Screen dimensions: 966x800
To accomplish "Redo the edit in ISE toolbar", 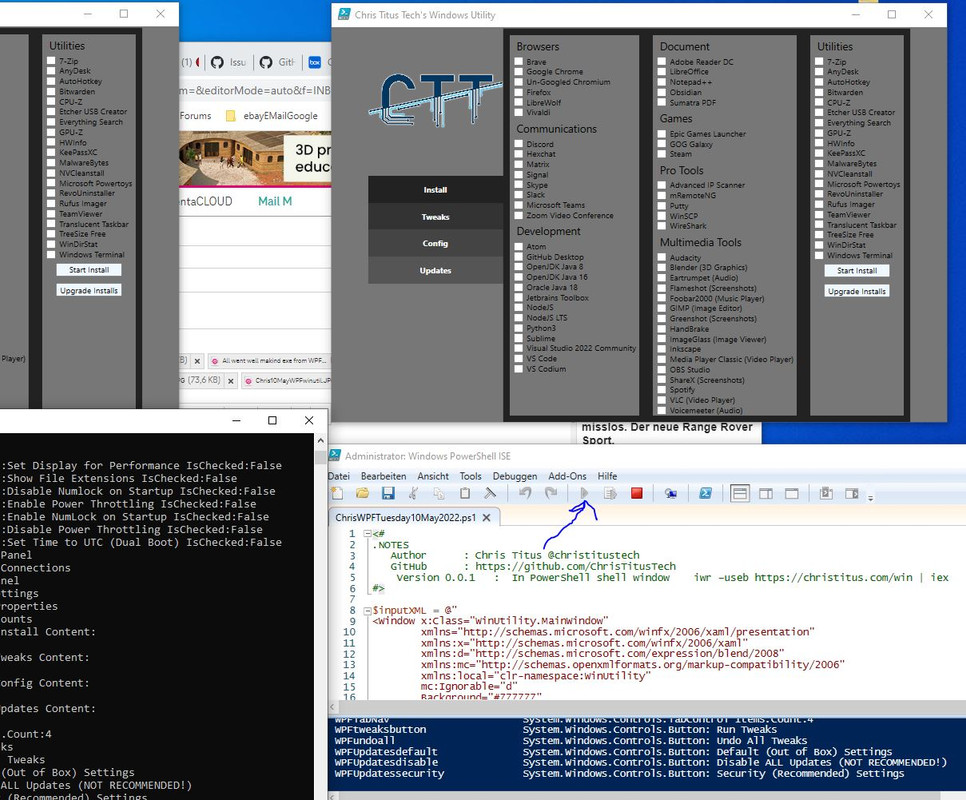I will point(551,493).
